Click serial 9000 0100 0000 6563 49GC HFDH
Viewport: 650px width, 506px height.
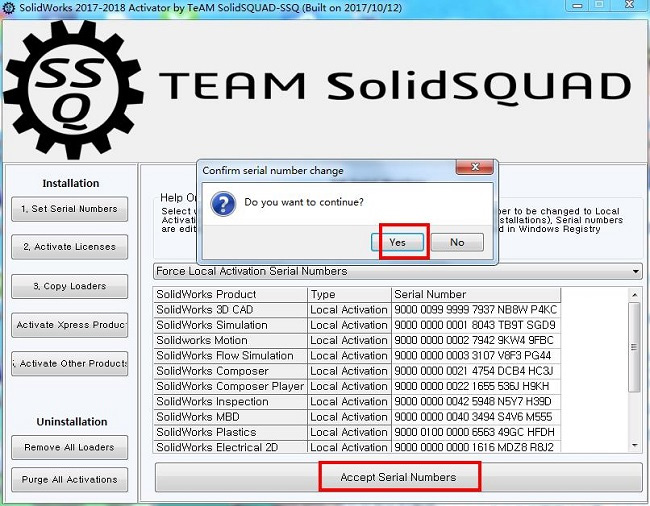[x=476, y=432]
